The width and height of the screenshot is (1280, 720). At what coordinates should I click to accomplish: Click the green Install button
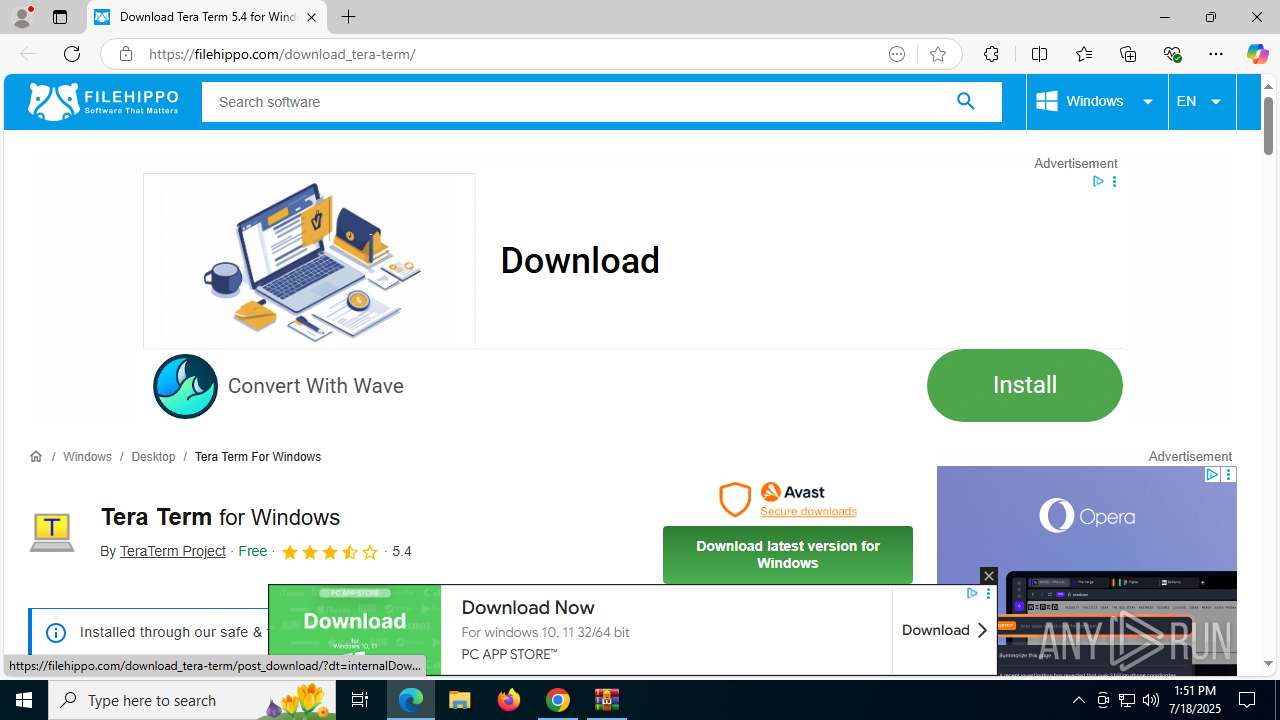pyautogui.click(x=1024, y=385)
